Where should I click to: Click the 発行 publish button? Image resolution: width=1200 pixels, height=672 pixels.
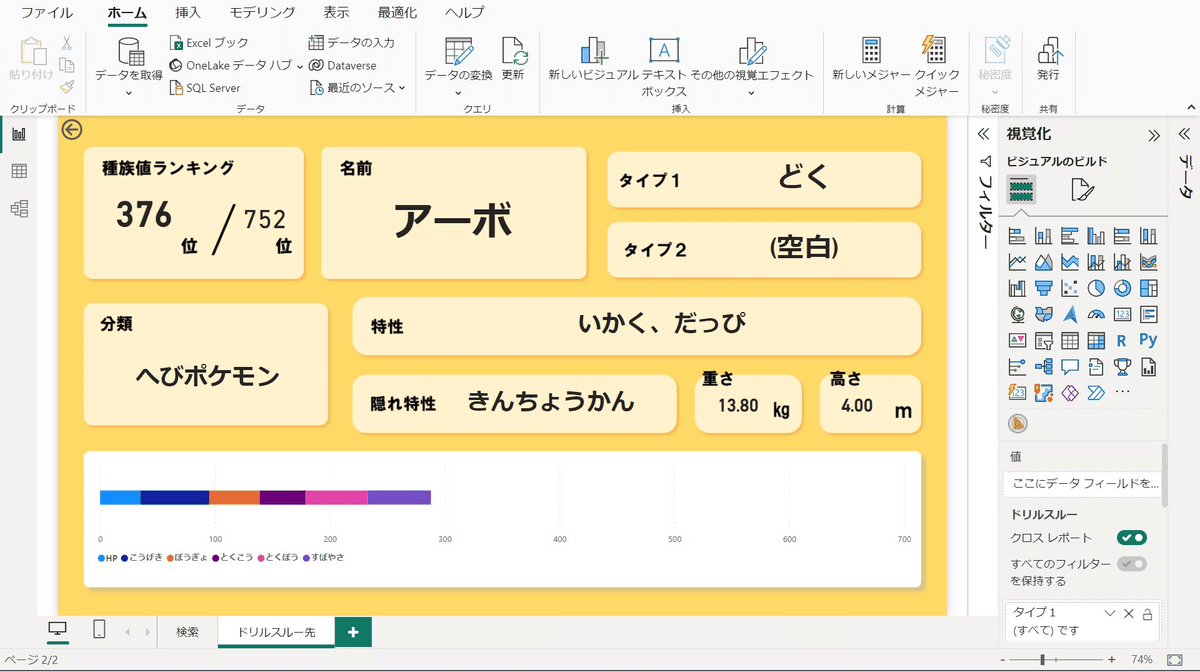[x=1048, y=58]
